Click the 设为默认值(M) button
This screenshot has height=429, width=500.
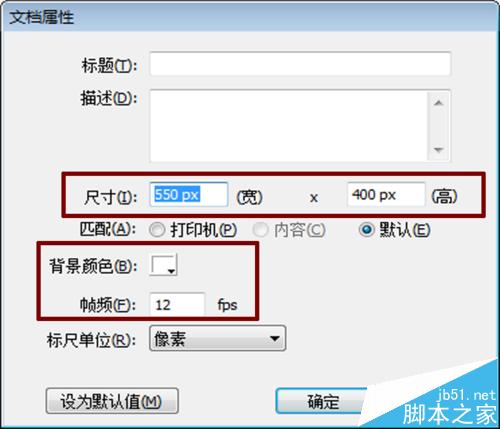(112, 401)
